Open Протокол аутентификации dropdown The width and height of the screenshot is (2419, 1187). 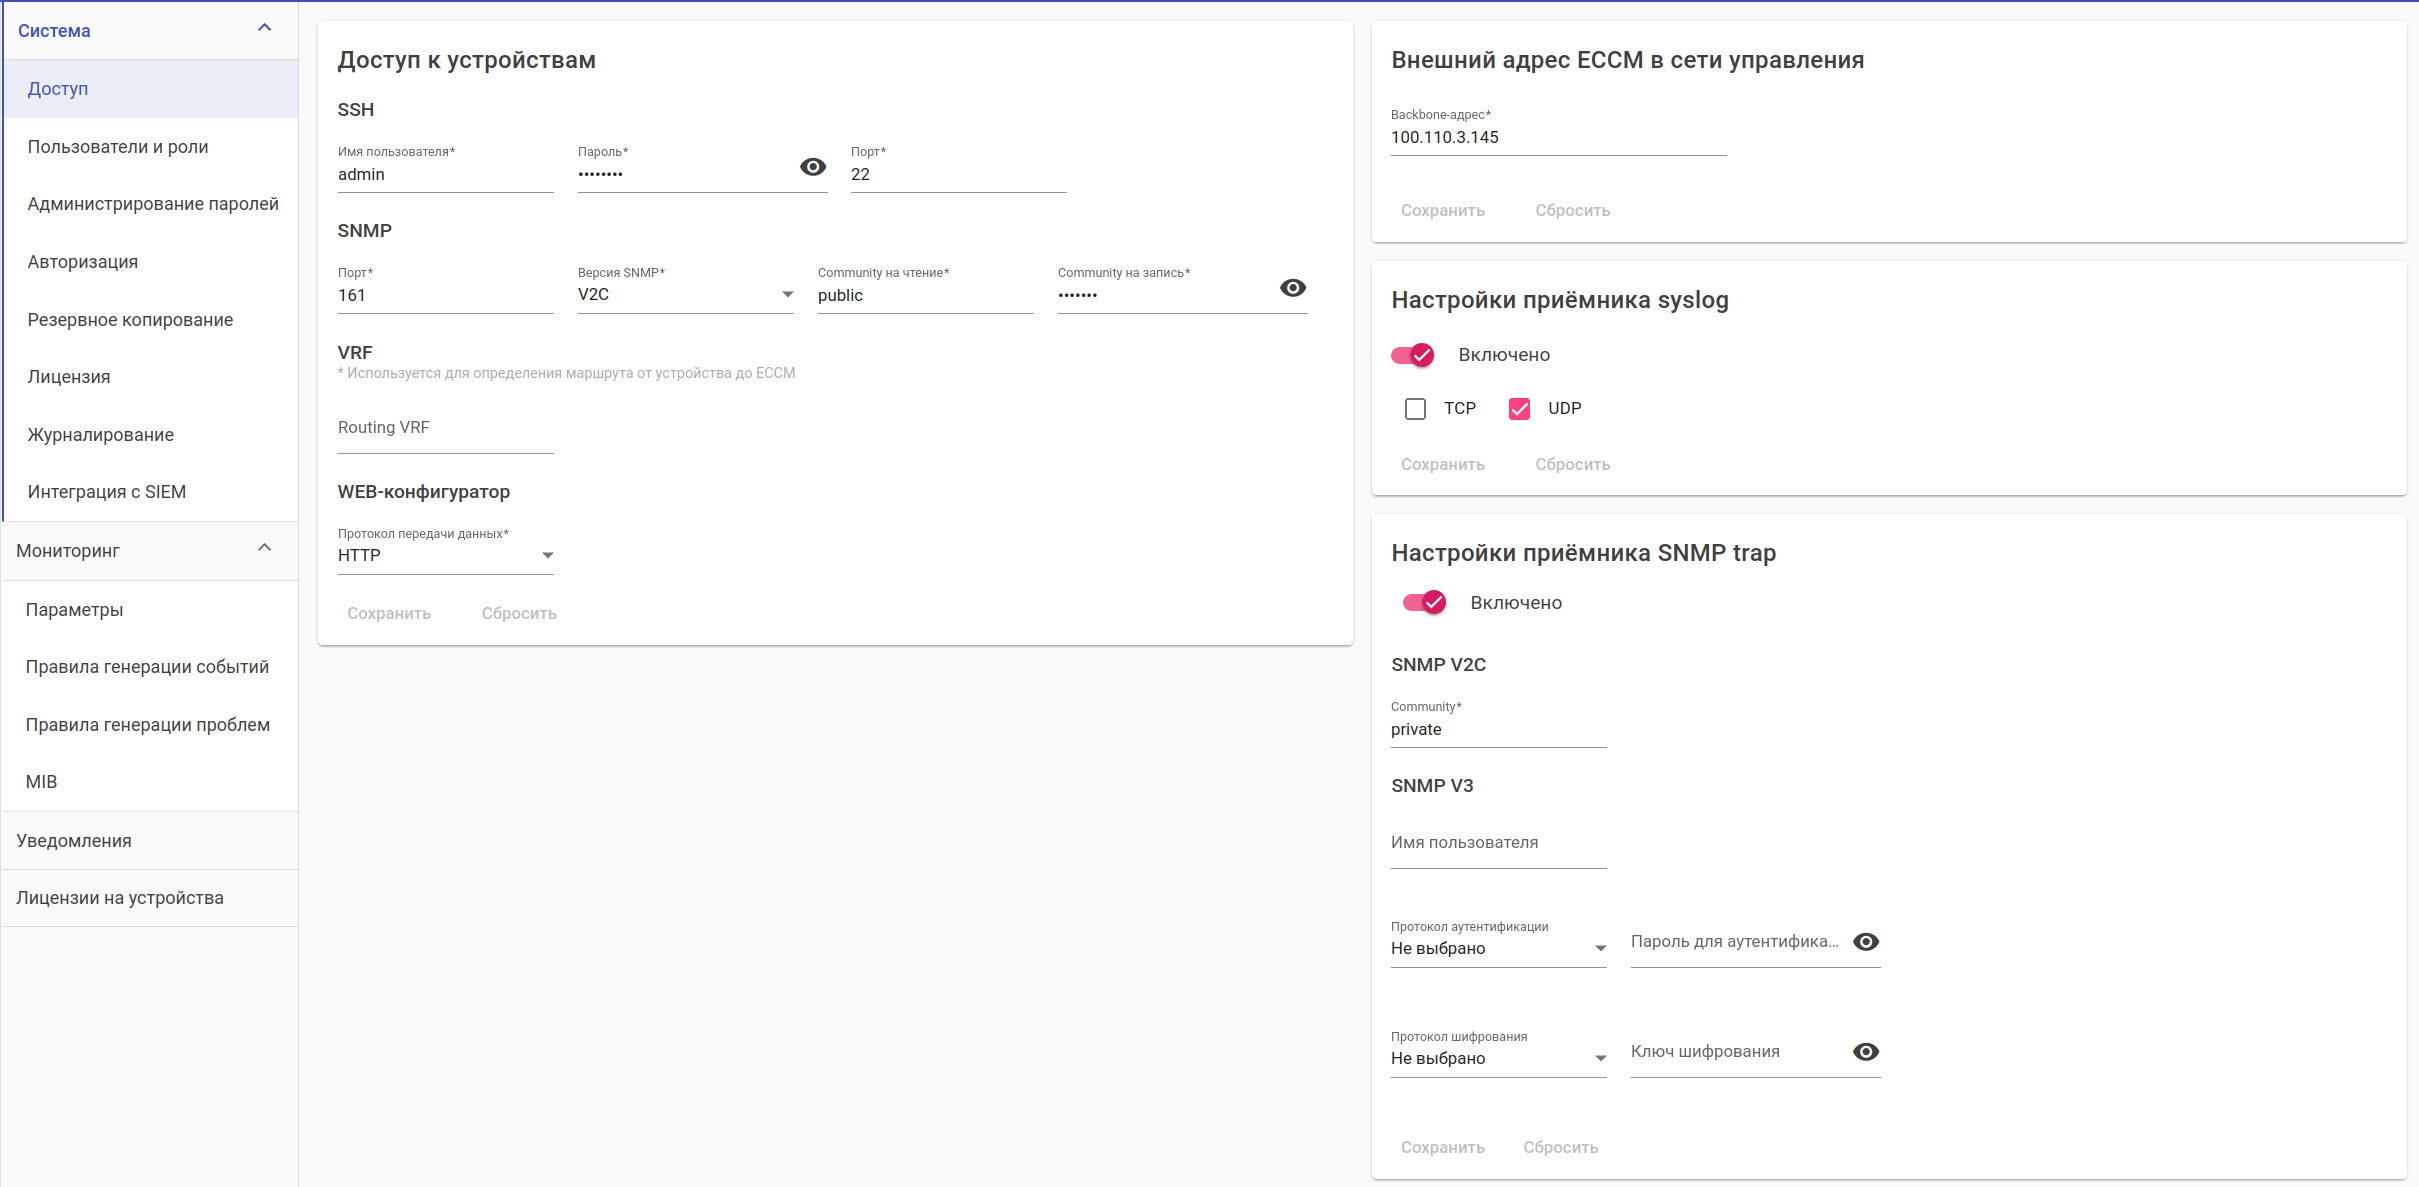pos(1498,949)
